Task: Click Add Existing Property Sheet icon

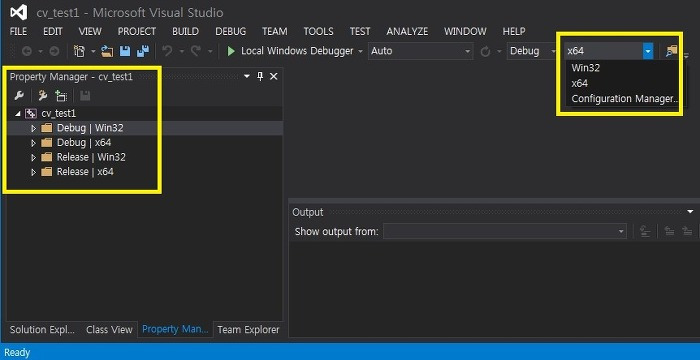Action: (61, 96)
